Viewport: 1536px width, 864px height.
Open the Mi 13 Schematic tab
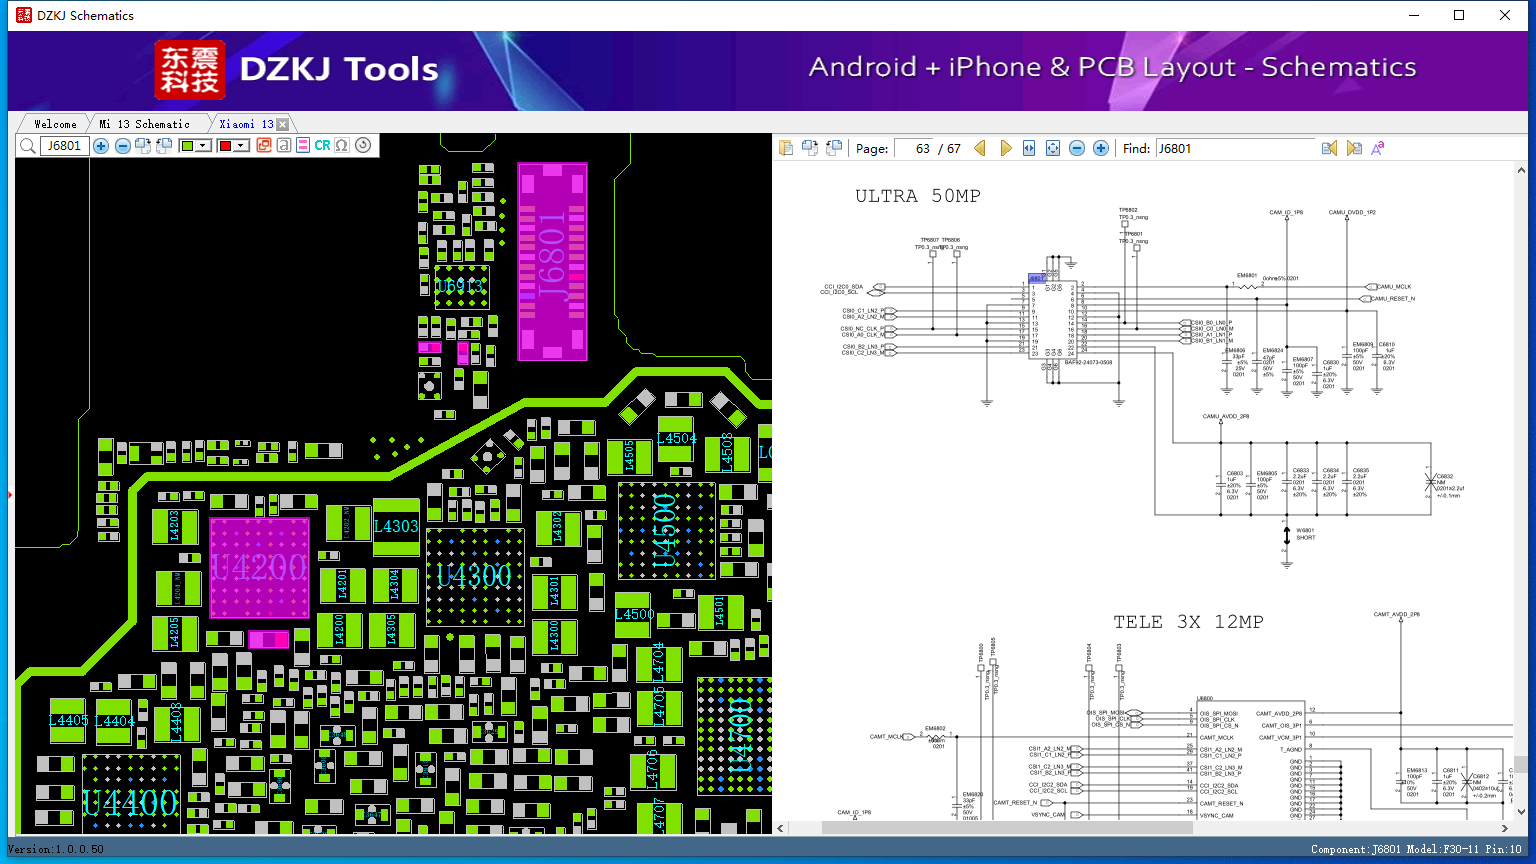(144, 124)
